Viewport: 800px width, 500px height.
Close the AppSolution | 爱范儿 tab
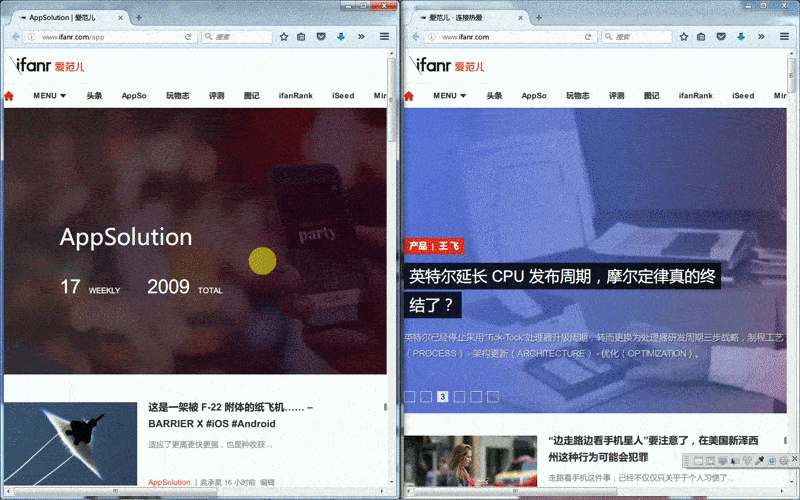tap(120, 18)
